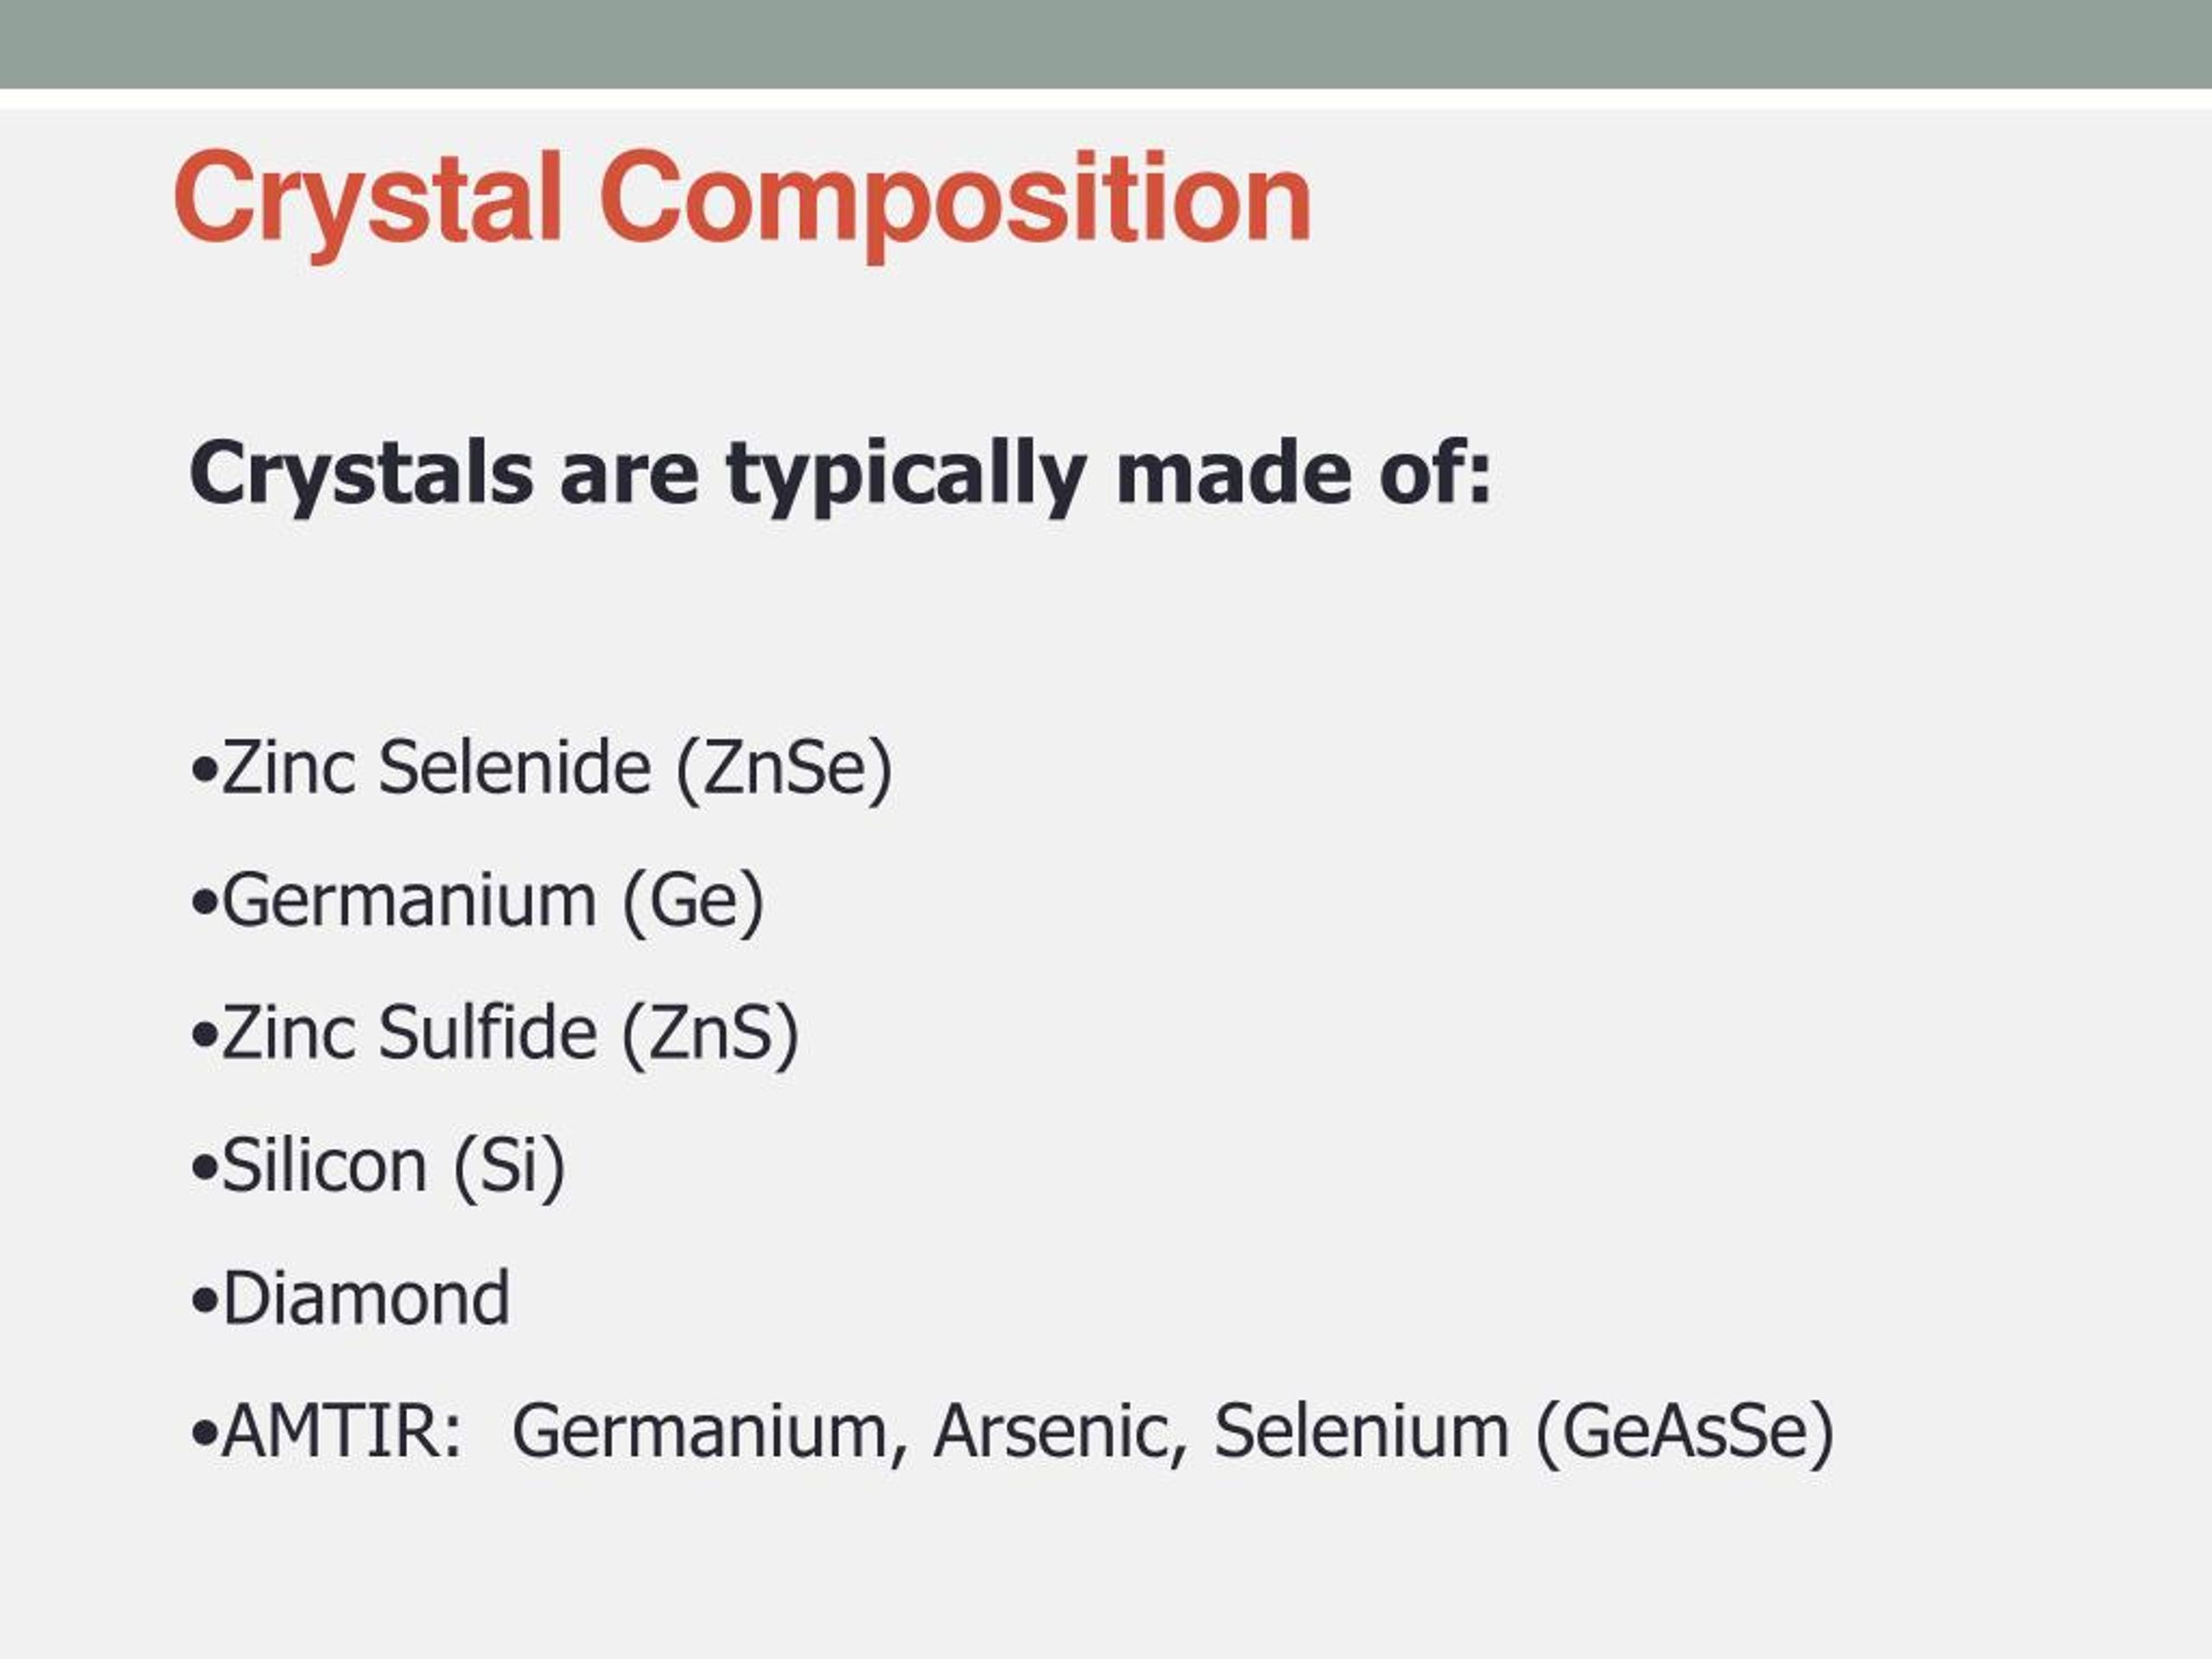Click the '(ZnSe)' formula
The height and width of the screenshot is (1659, 2212).
pyautogui.click(x=784, y=768)
